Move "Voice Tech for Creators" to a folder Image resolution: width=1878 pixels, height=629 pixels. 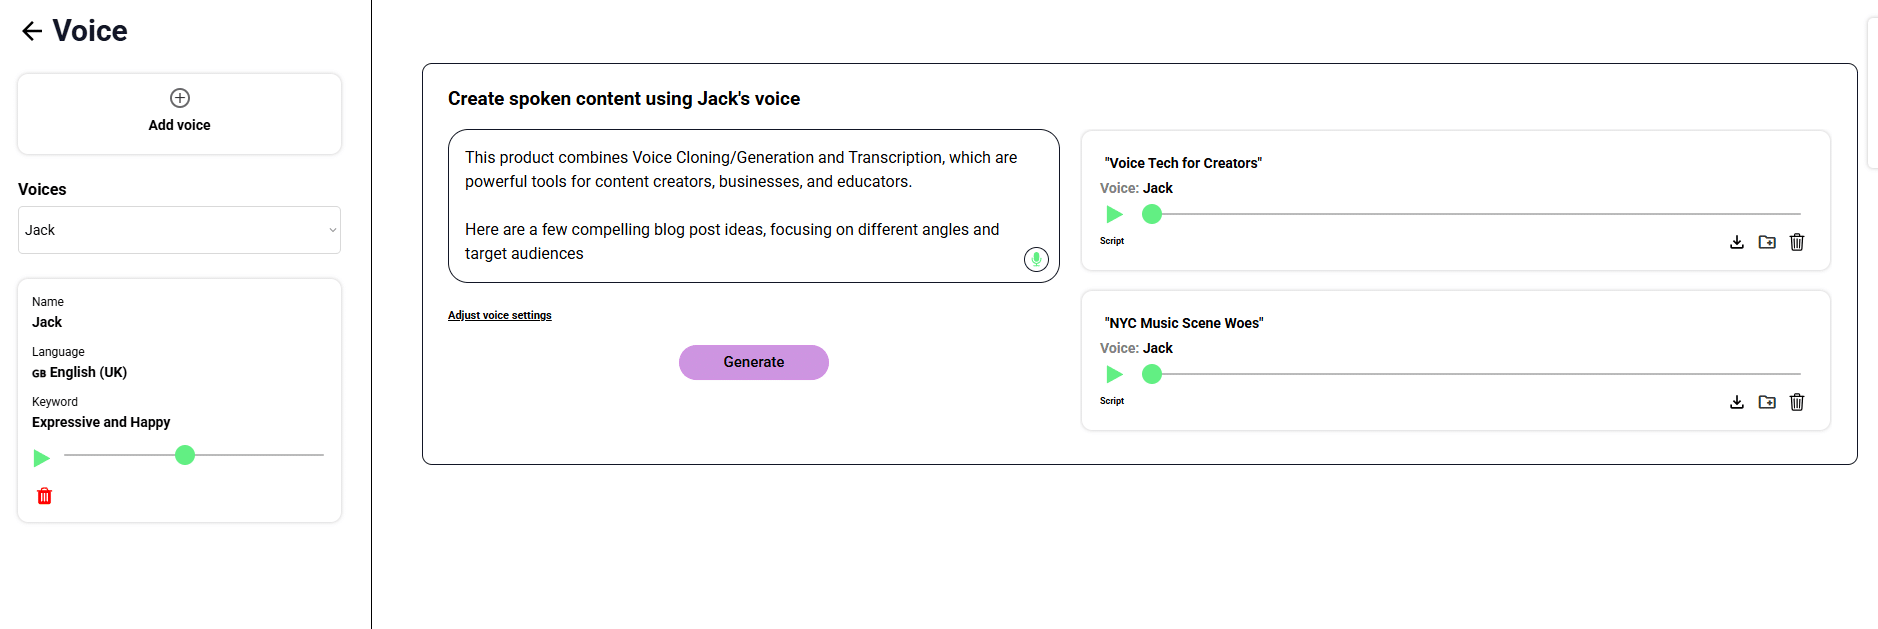pyautogui.click(x=1767, y=242)
